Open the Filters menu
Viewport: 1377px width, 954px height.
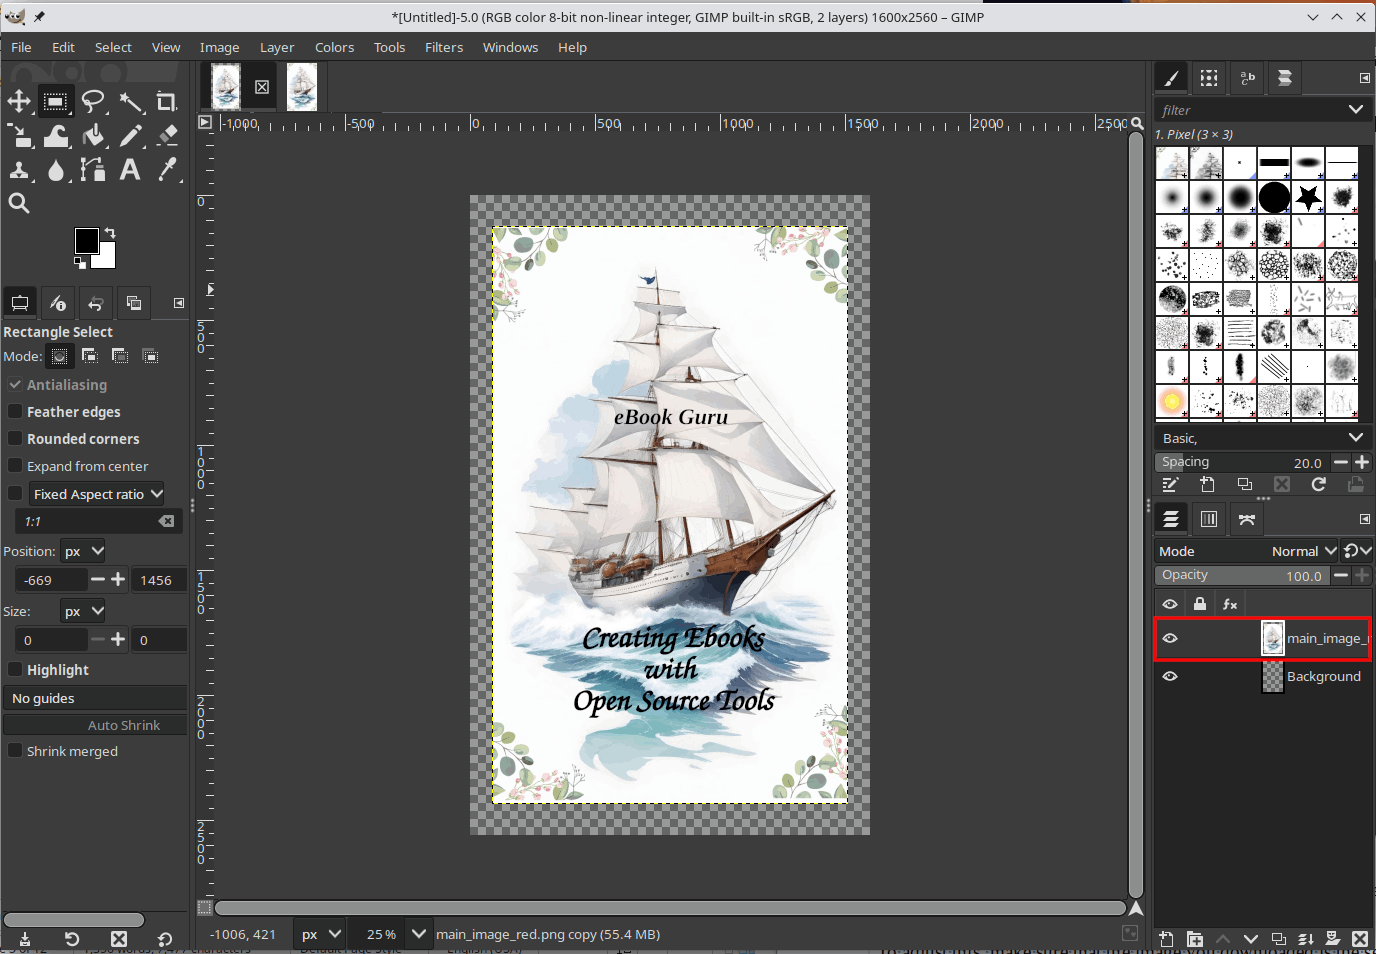pyautogui.click(x=443, y=47)
